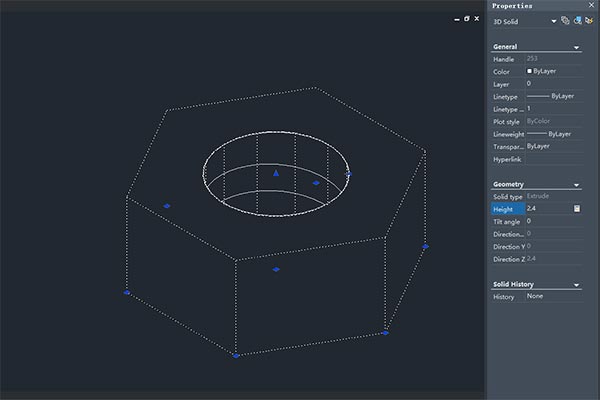Image resolution: width=600 pixels, height=400 pixels.
Task: Click the triangle grip at hole center
Action: point(276,173)
